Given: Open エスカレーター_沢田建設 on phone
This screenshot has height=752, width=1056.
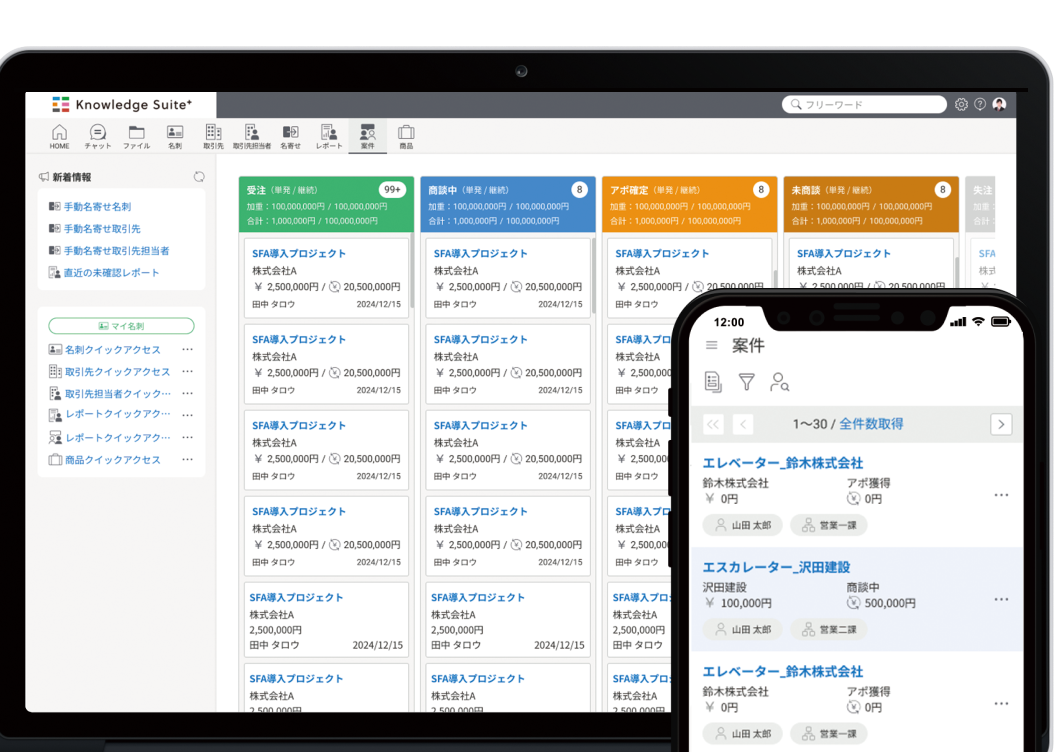Looking at the screenshot, I should point(776,567).
